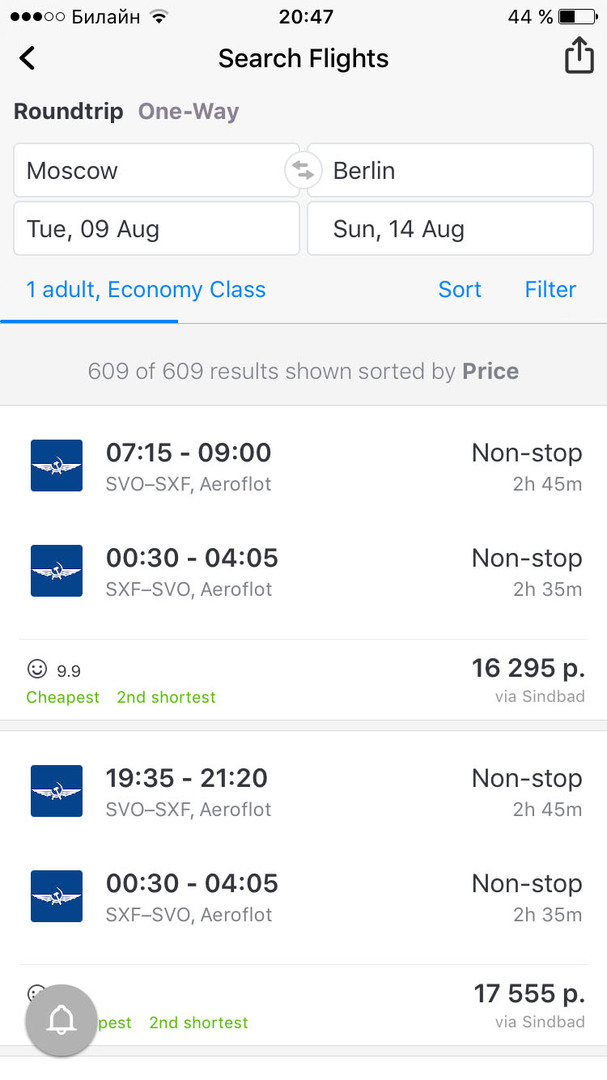Open the Filter options
The height and width of the screenshot is (1080, 607).
[550, 289]
